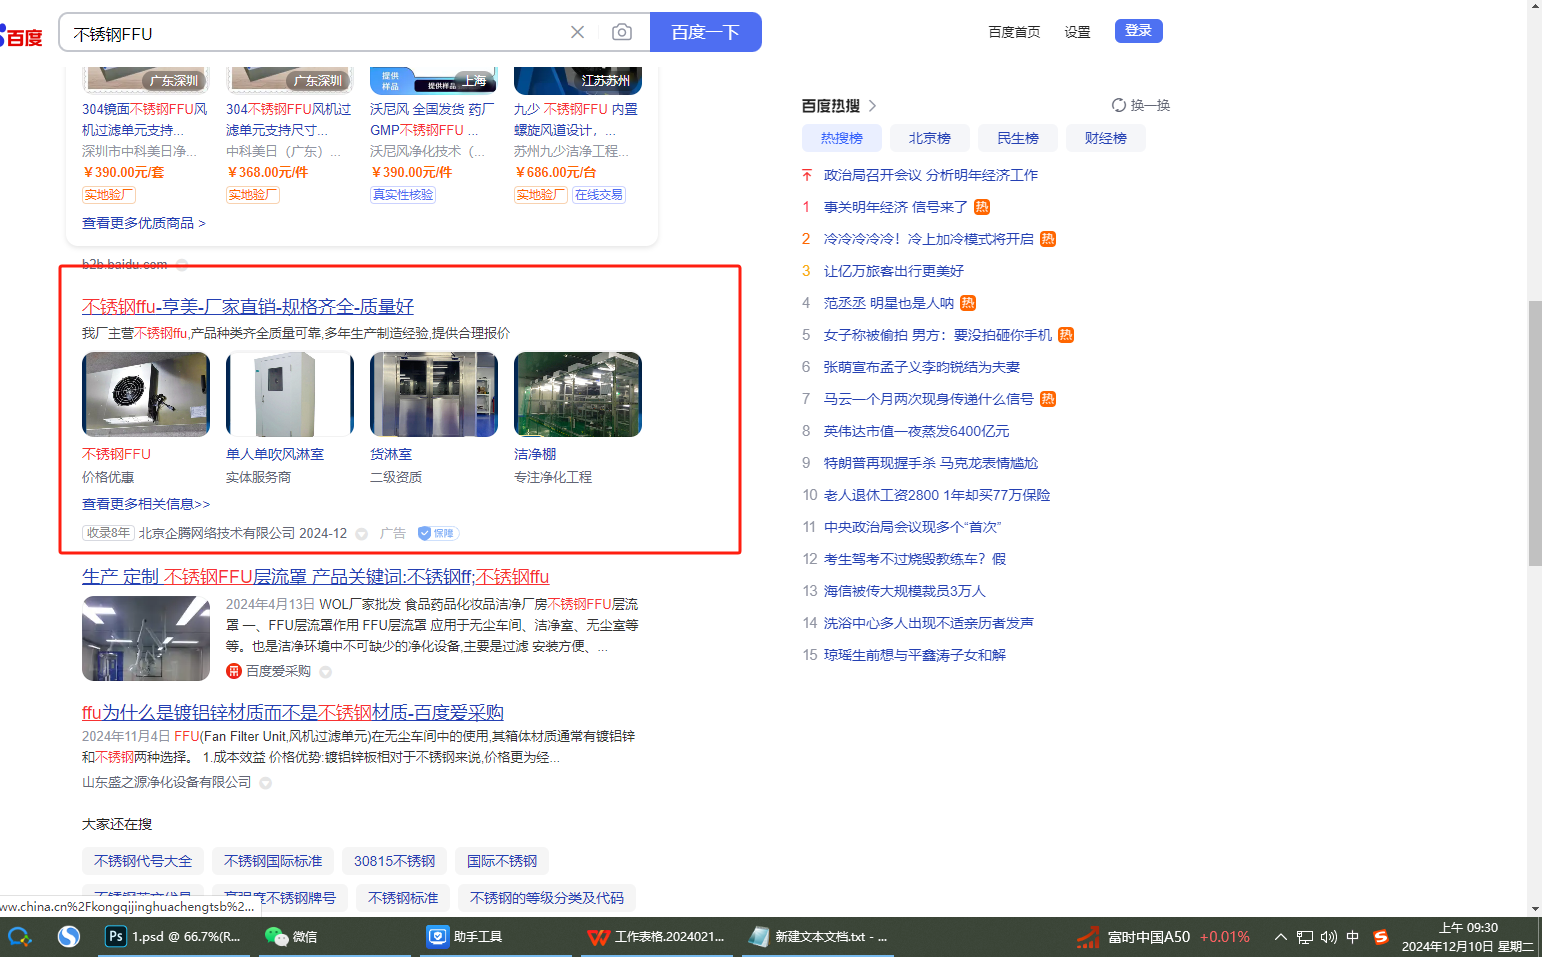Select related search 不锈钢代号大全
1542x957 pixels.
pos(143,861)
